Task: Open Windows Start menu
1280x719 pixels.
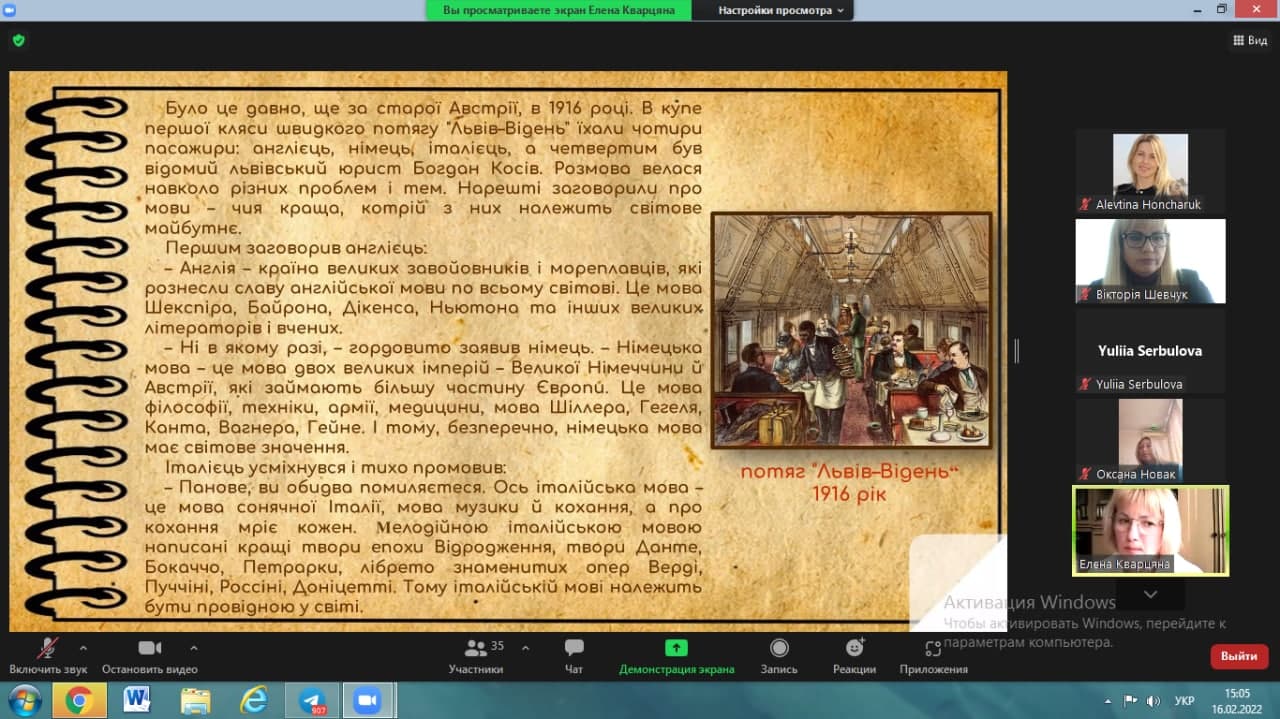Action: [x=24, y=701]
